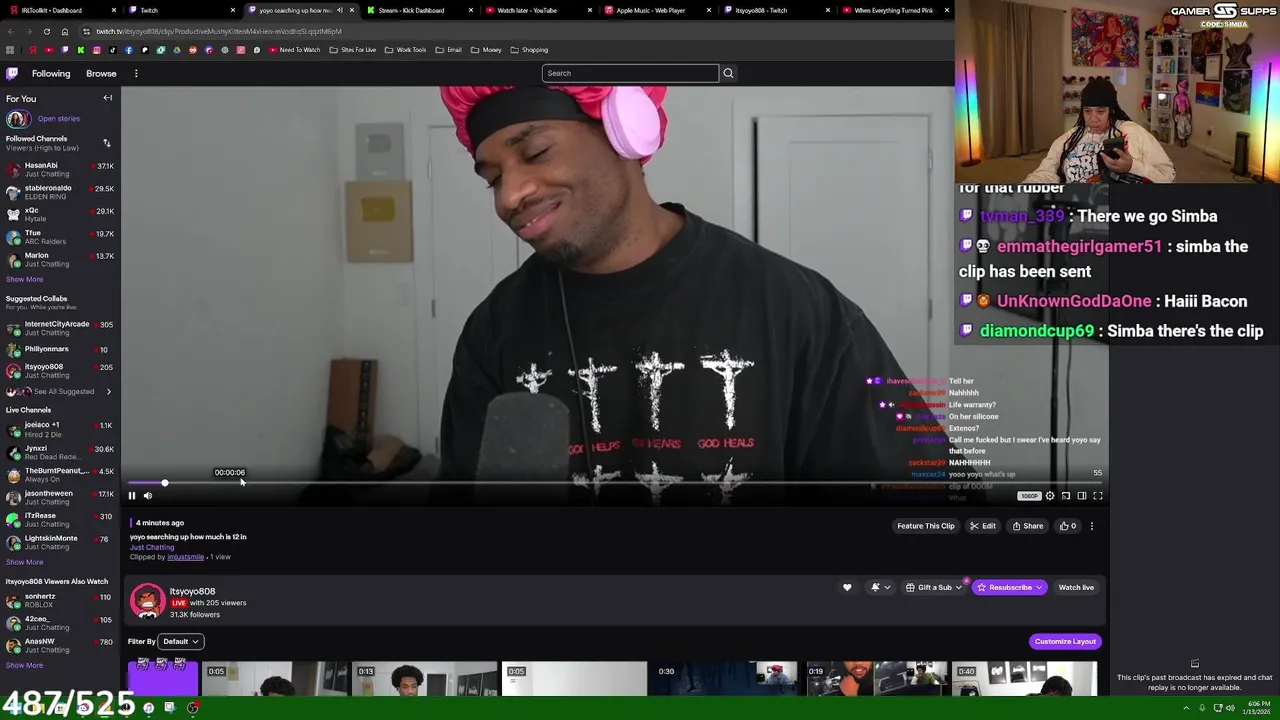Open stories in the sidebar
The width and height of the screenshot is (1280, 720).
[x=58, y=118]
